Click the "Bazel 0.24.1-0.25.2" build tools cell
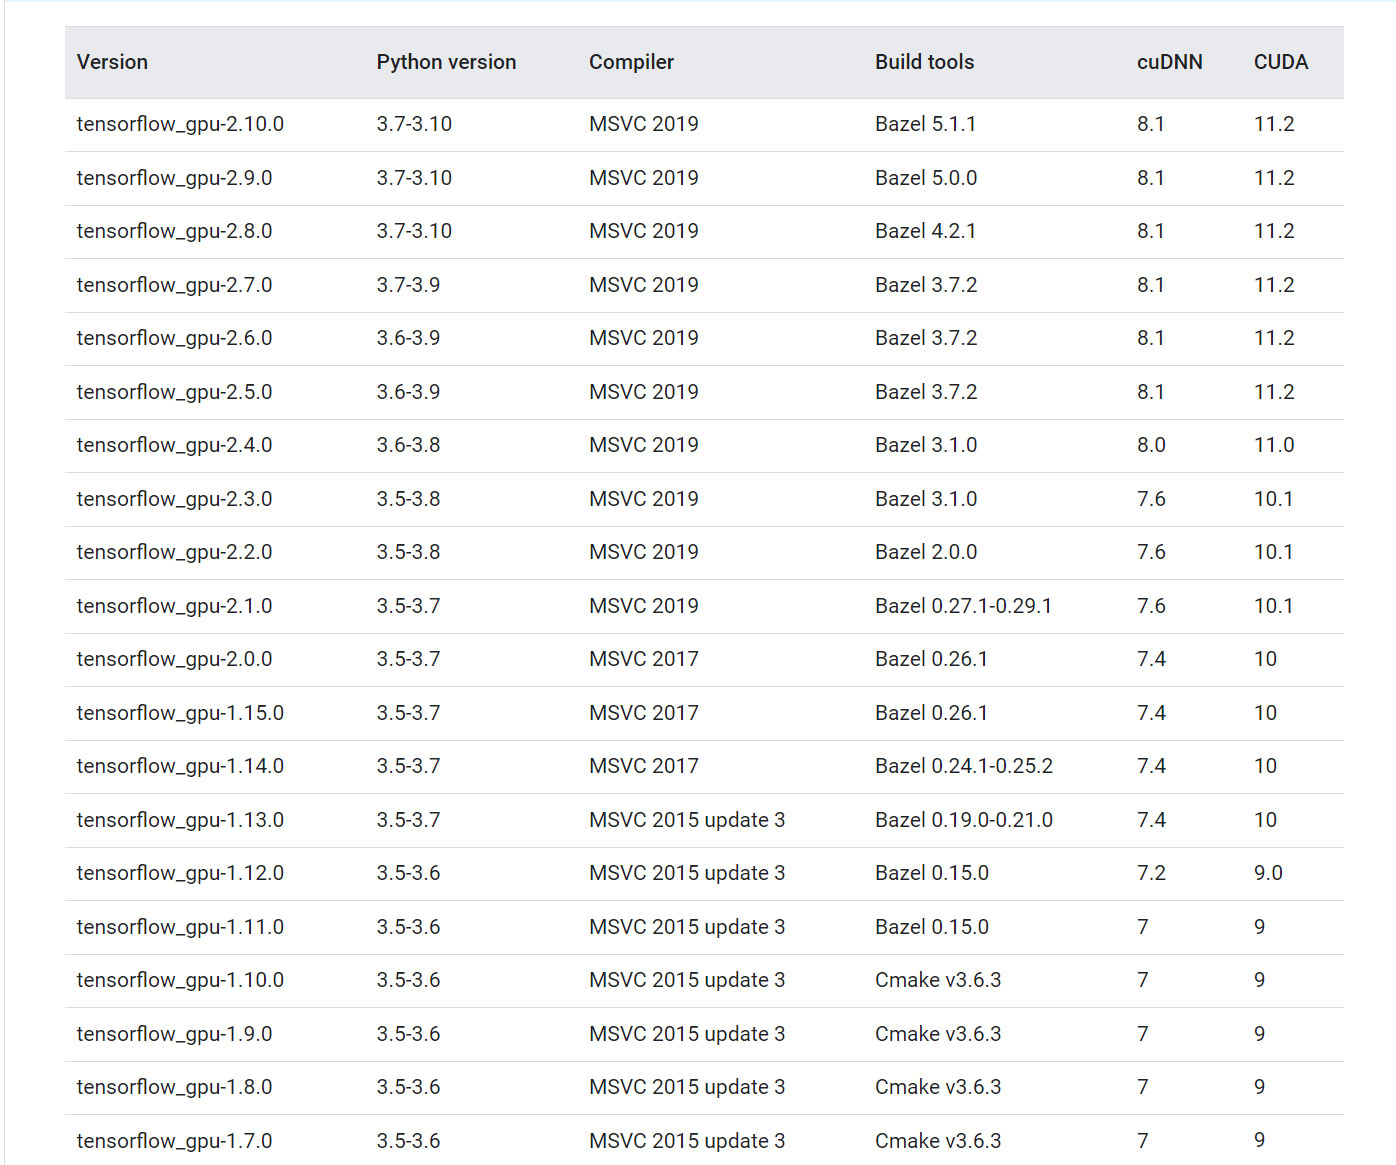The height and width of the screenshot is (1165, 1396). tap(964, 766)
